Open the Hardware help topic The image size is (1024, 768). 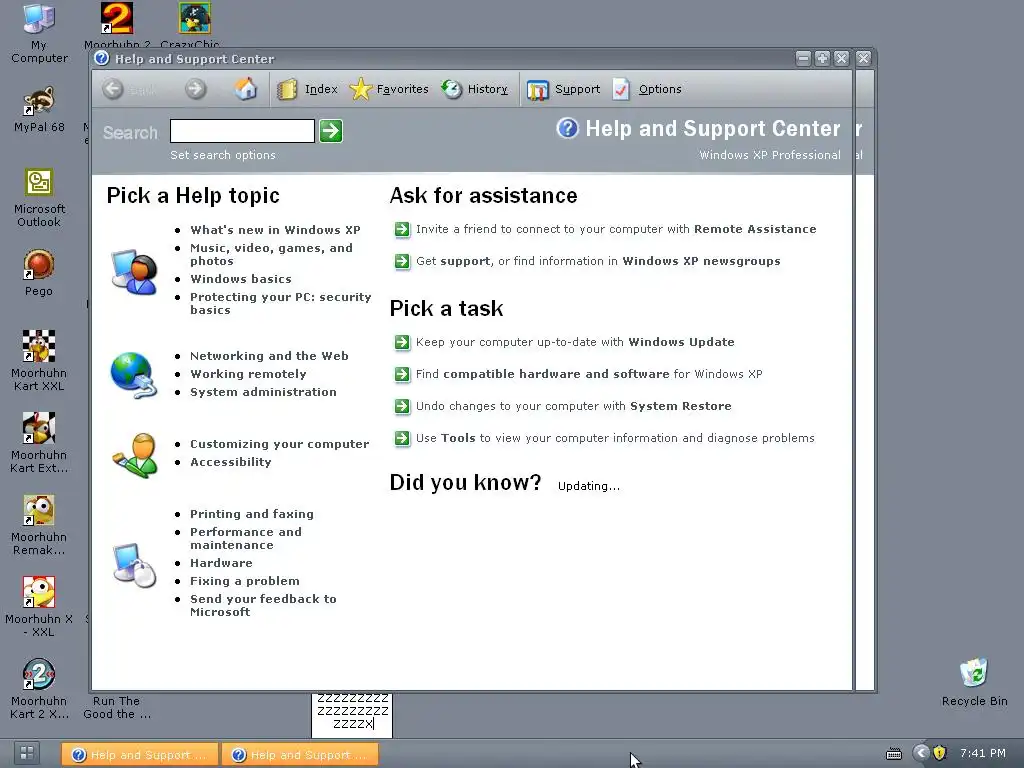click(221, 563)
